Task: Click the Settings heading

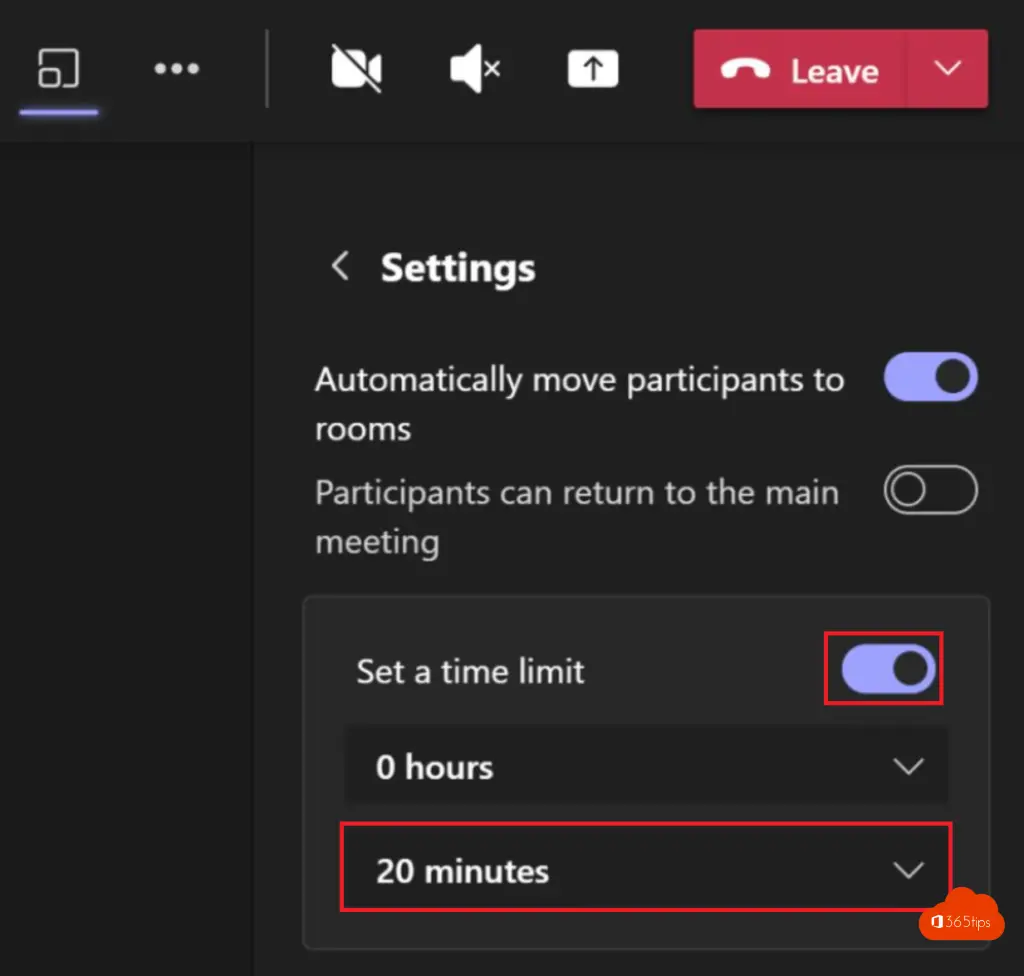Action: tap(458, 268)
